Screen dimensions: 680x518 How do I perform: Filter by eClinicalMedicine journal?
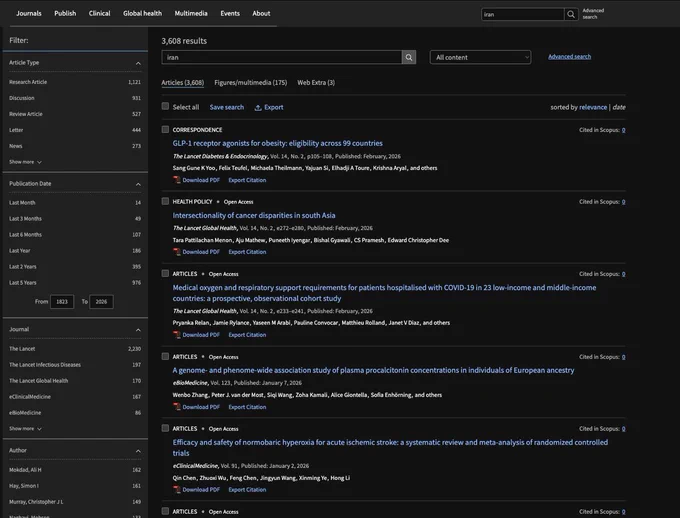[x=75, y=397]
